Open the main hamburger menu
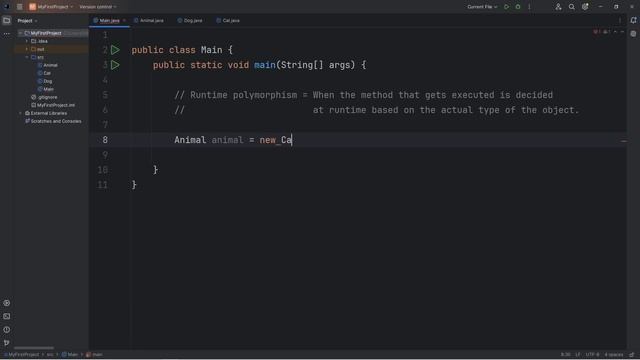Screen dimensions: 640x360 [20, 7]
